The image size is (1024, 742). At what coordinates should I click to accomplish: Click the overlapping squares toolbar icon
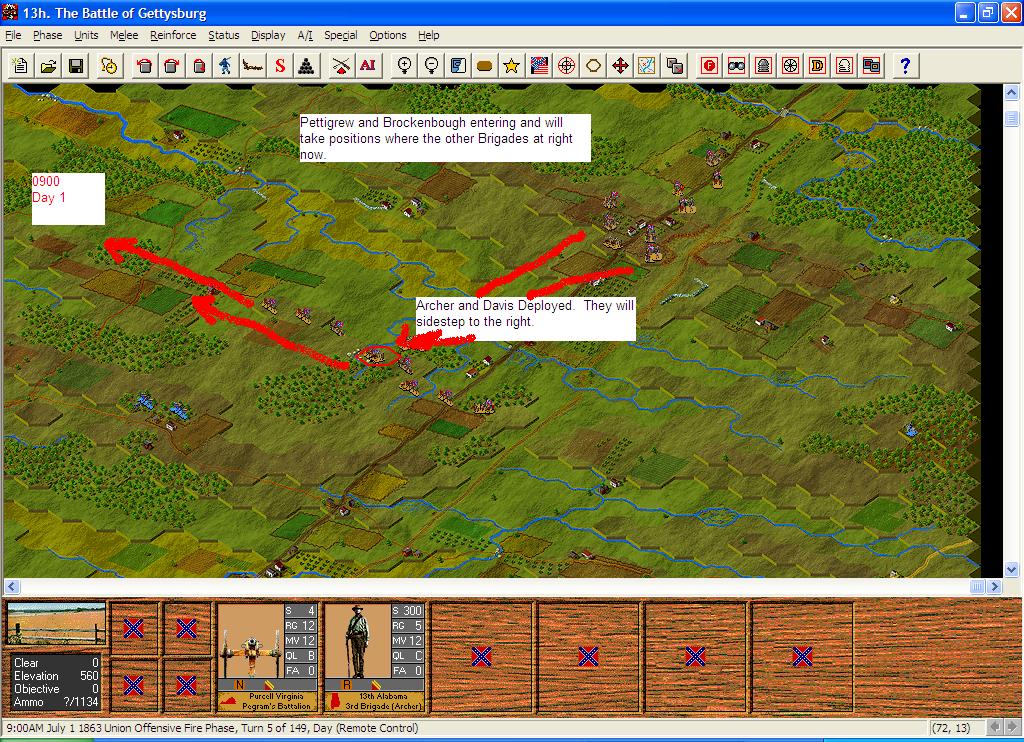675,65
